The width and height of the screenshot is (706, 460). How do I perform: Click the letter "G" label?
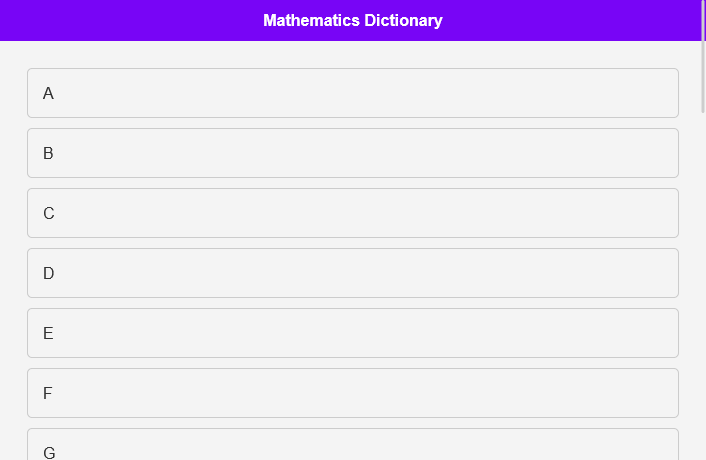point(49,452)
